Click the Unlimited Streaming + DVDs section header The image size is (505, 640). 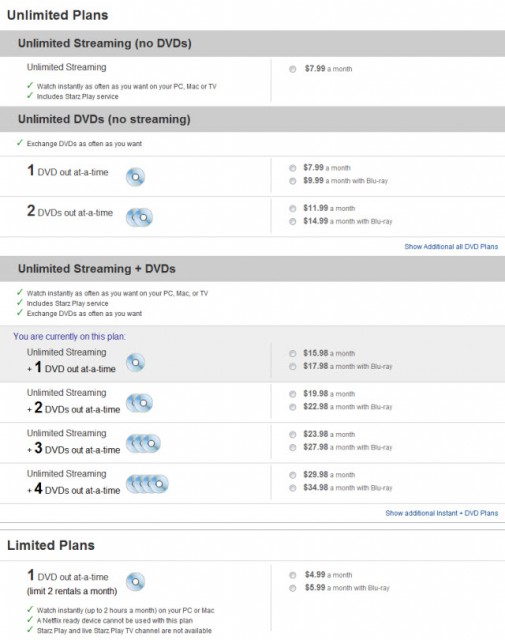pyautogui.click(x=252, y=269)
